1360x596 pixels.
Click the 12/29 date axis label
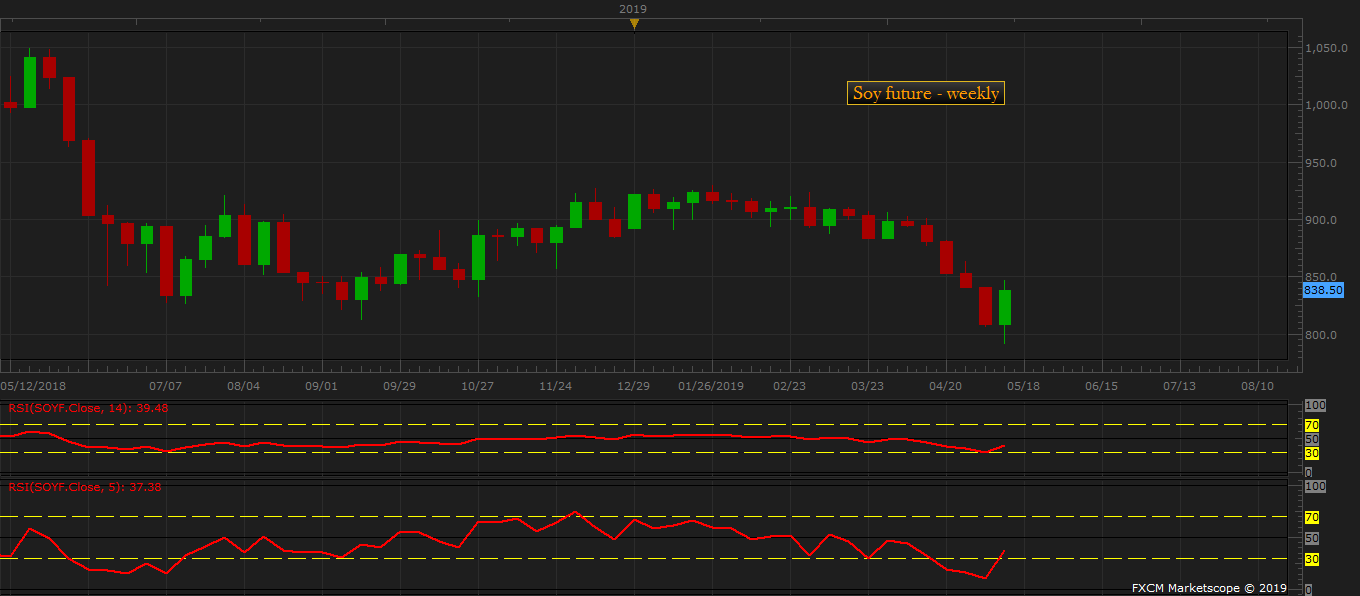633,385
